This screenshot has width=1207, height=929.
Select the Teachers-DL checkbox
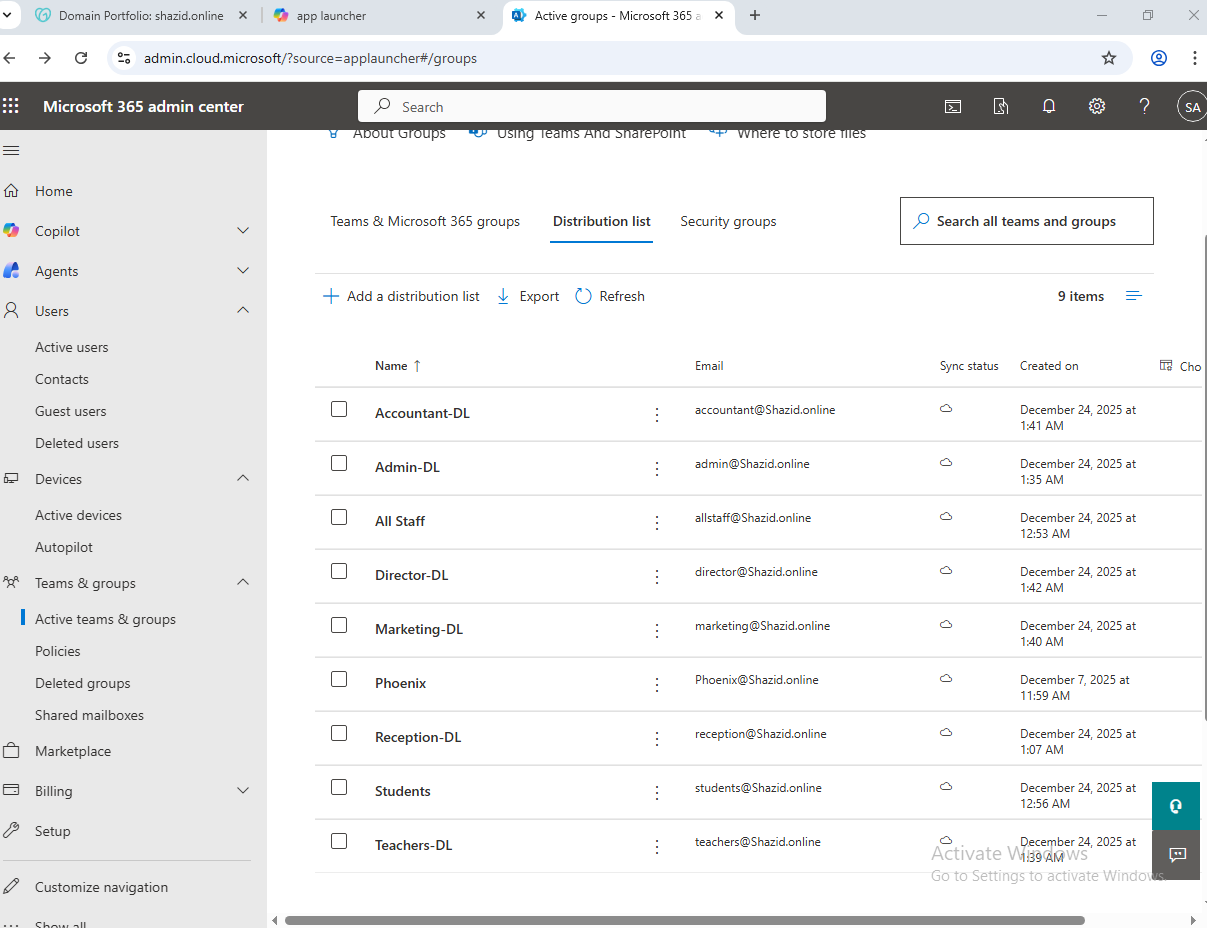[x=339, y=841]
